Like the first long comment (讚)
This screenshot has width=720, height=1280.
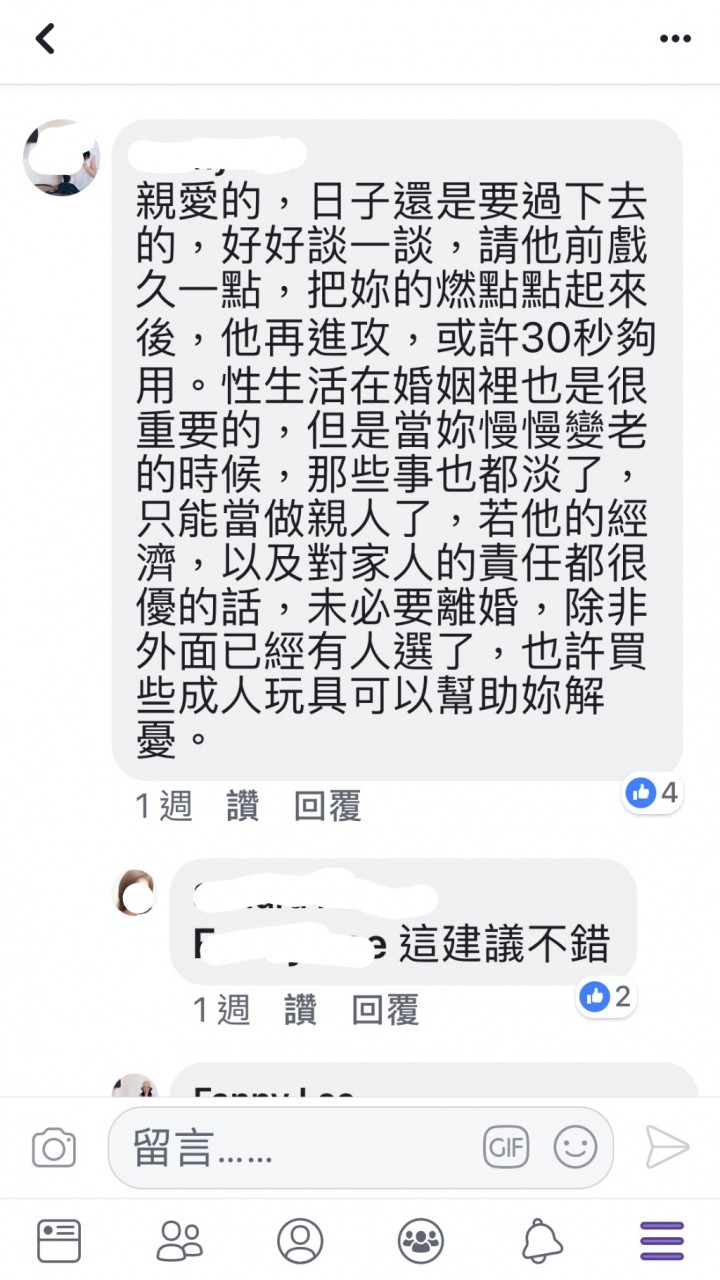tap(243, 806)
